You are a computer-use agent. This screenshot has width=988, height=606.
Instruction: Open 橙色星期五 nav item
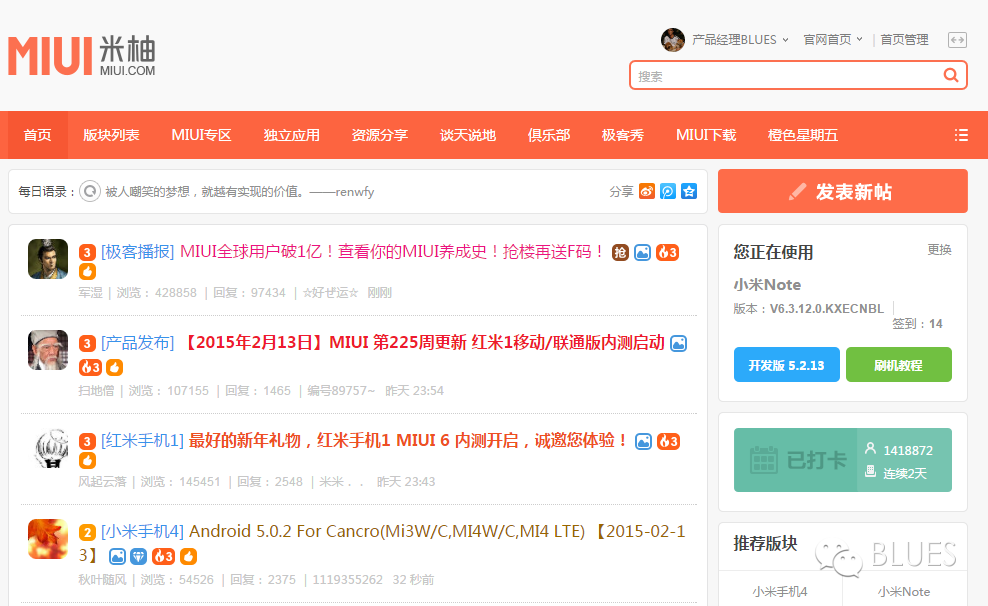[x=803, y=135]
